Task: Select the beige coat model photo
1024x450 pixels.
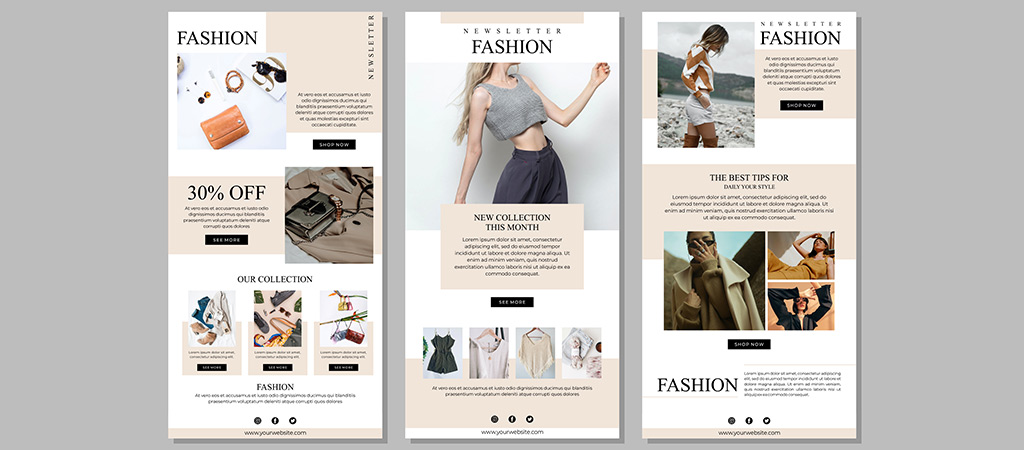Action: pos(714,281)
